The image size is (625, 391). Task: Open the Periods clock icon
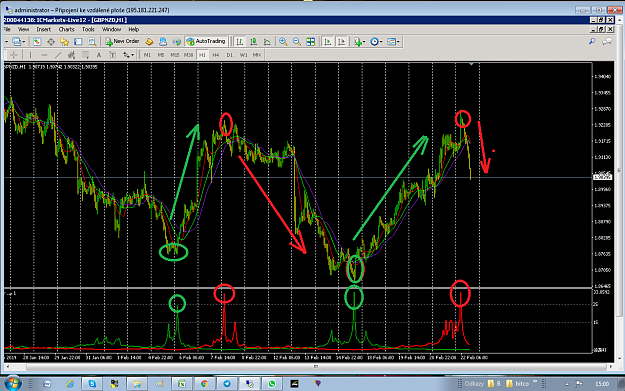pyautogui.click(x=374, y=41)
